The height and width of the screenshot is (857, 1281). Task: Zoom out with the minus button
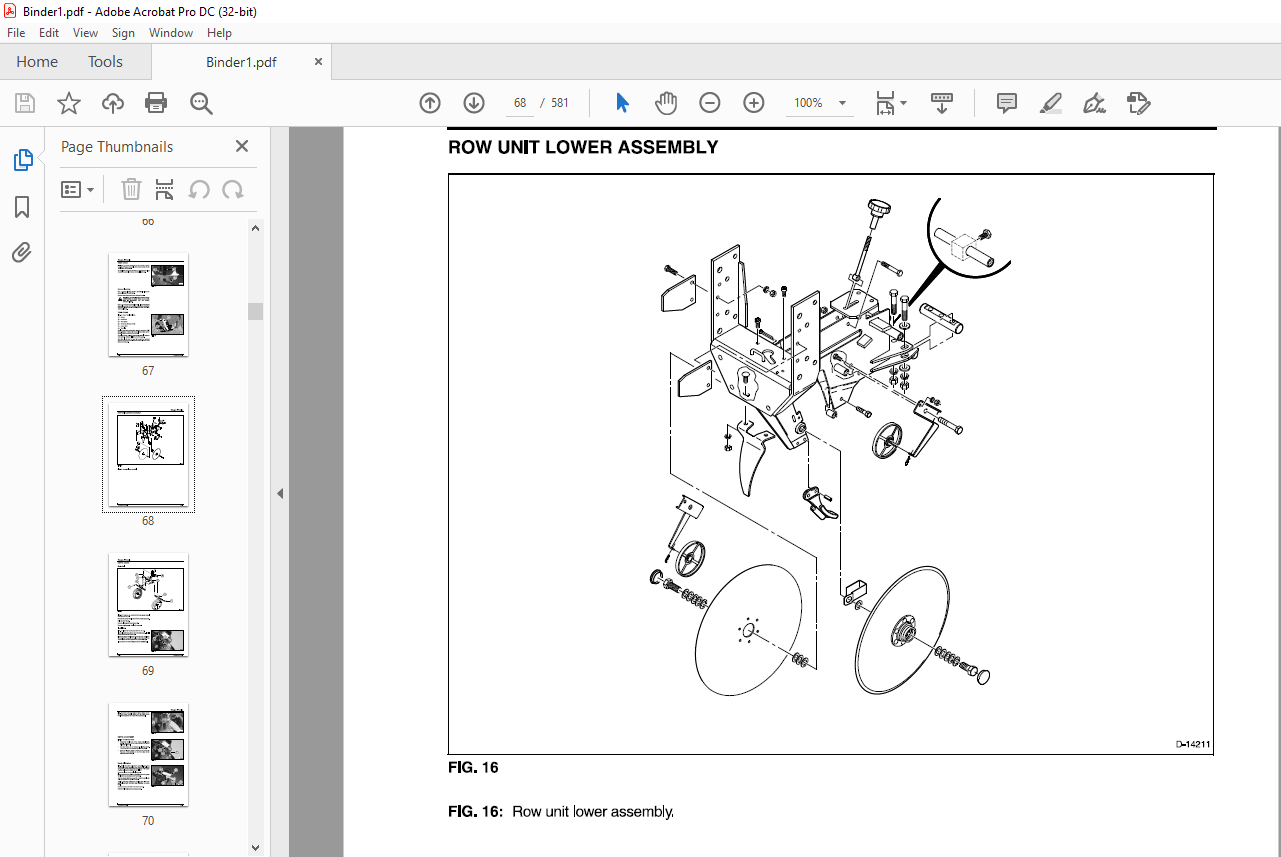pos(710,103)
